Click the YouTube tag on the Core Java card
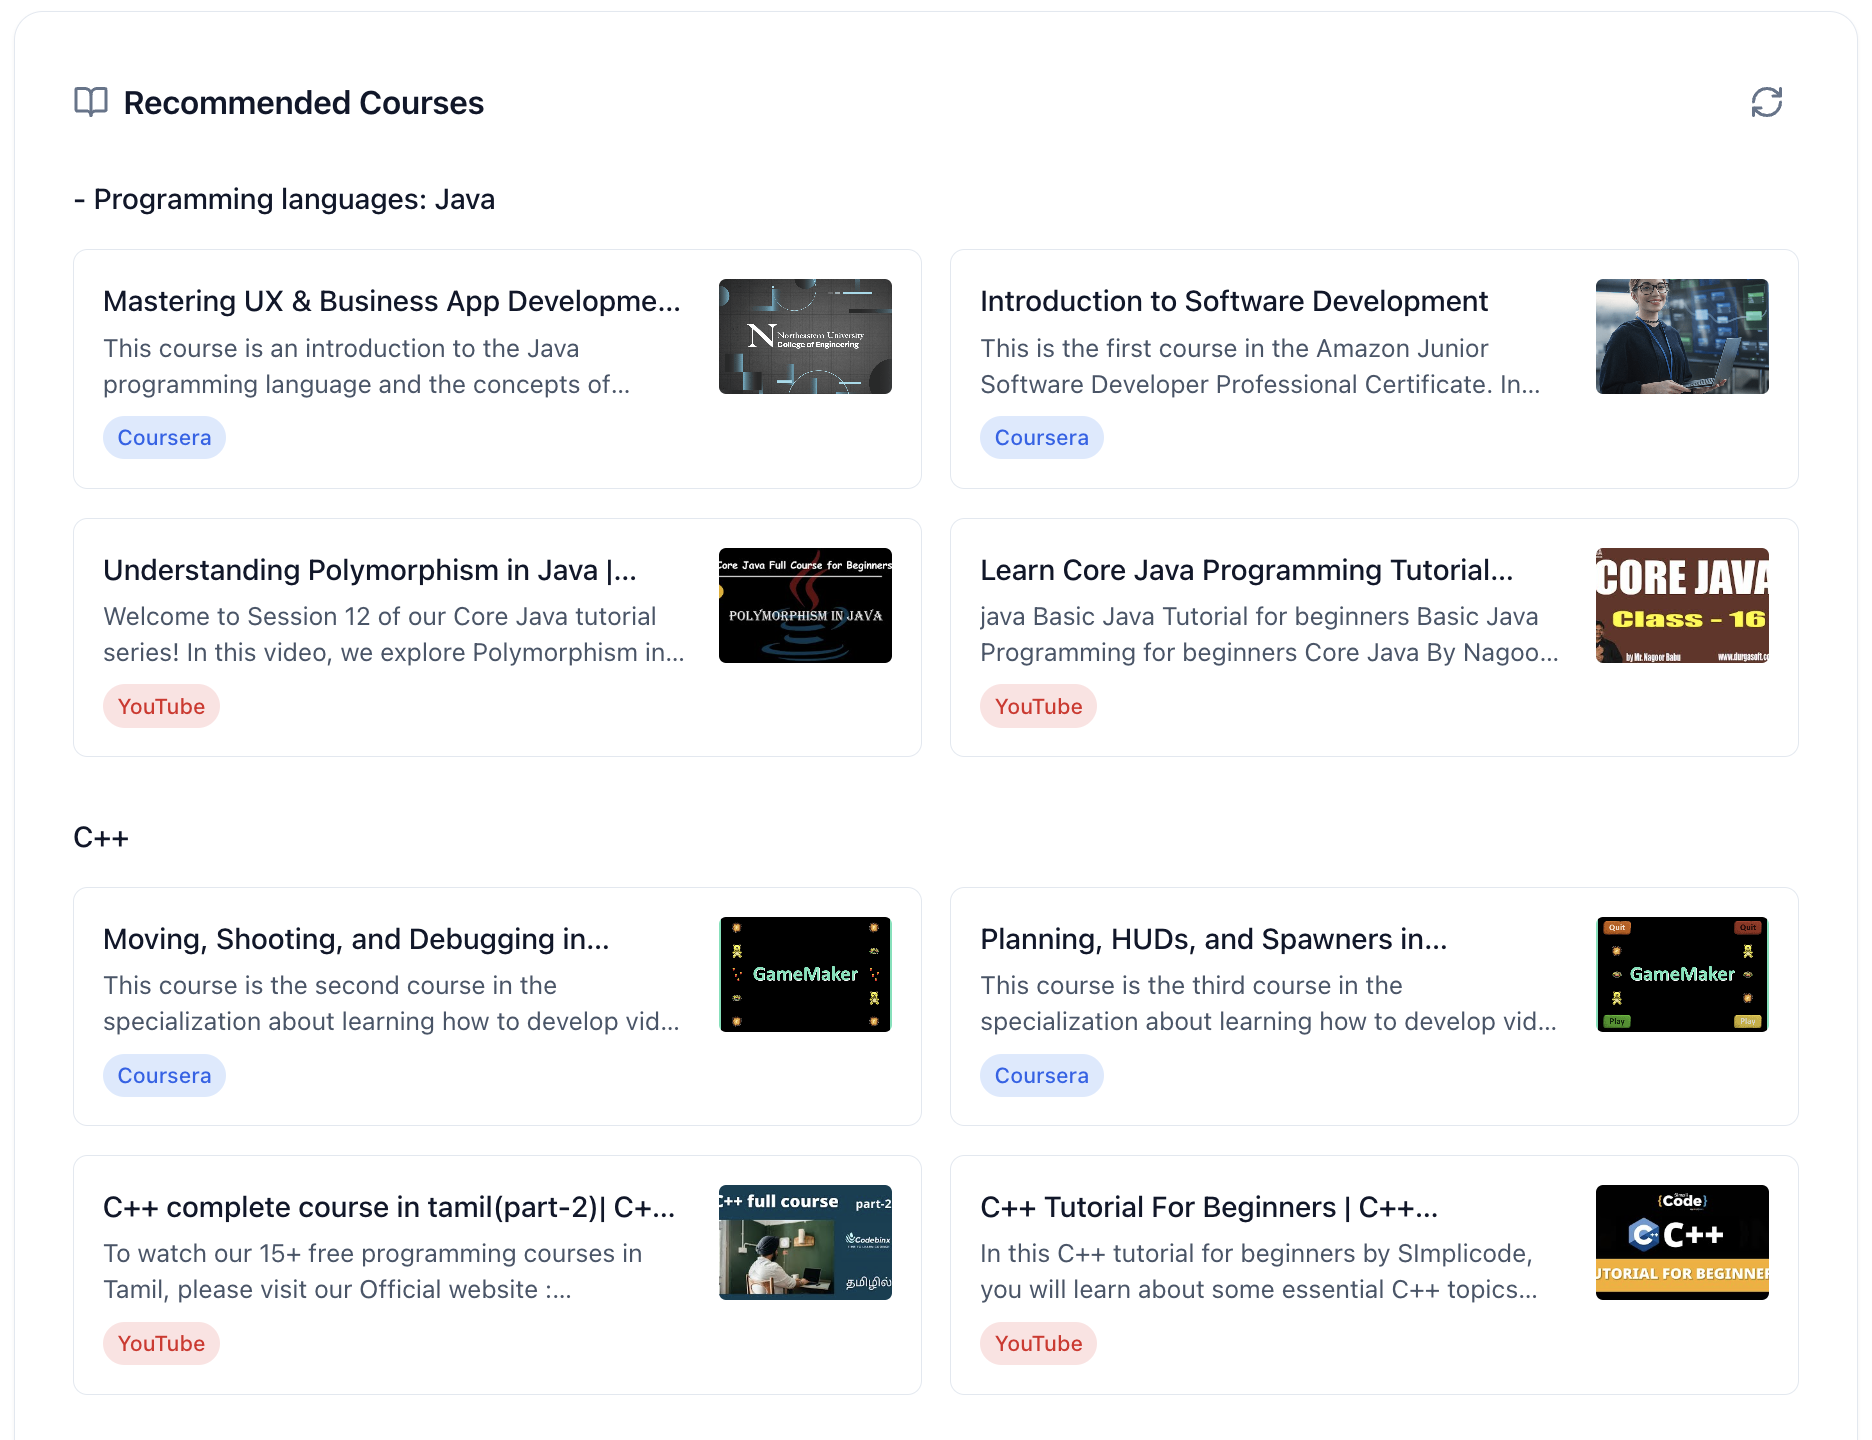 (x=1038, y=706)
